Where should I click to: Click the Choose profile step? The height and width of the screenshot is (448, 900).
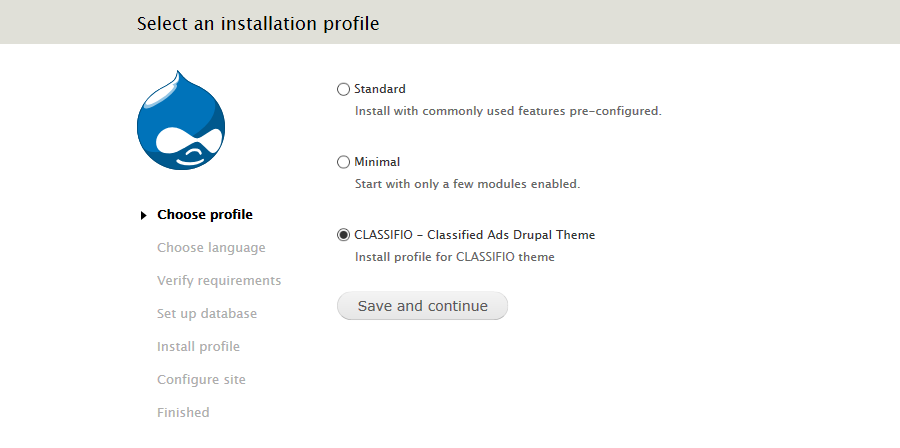(x=205, y=215)
